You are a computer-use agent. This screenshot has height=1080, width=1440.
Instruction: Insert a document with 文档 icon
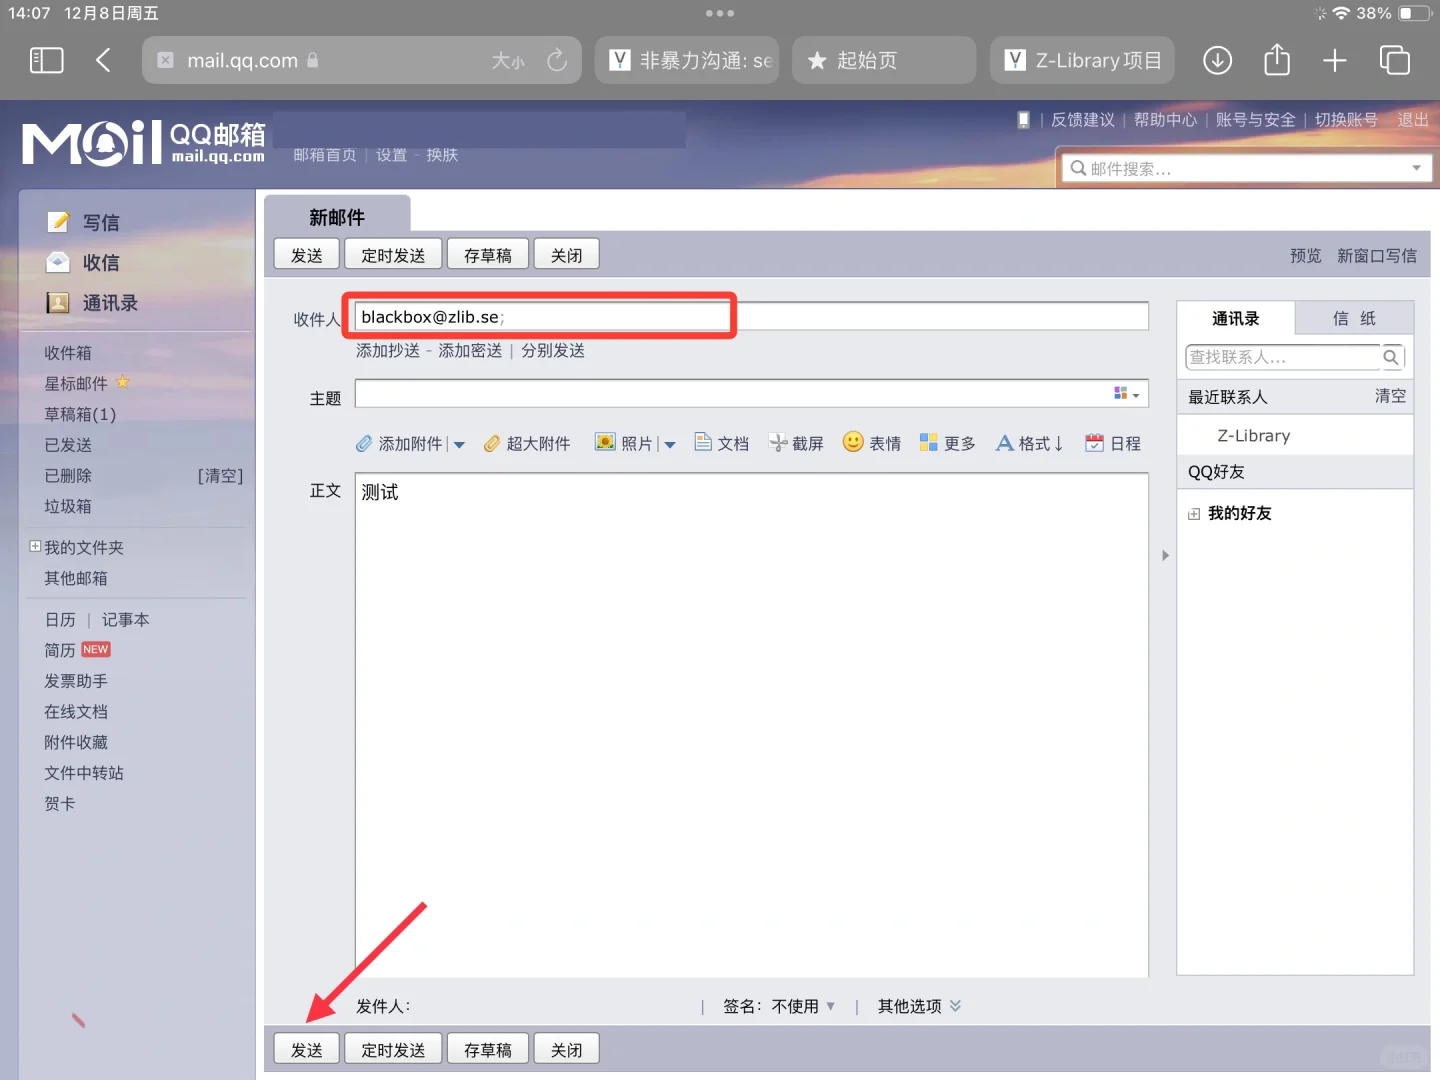(703, 442)
